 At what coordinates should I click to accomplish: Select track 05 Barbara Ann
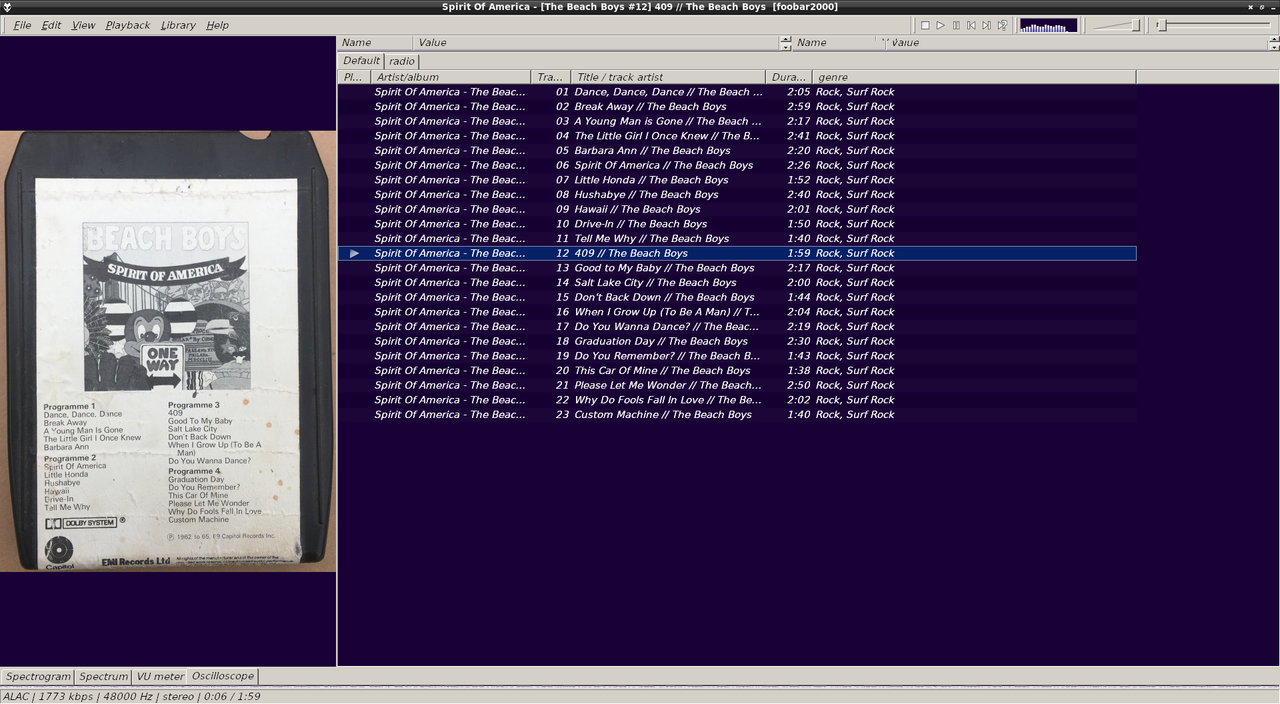(737, 151)
